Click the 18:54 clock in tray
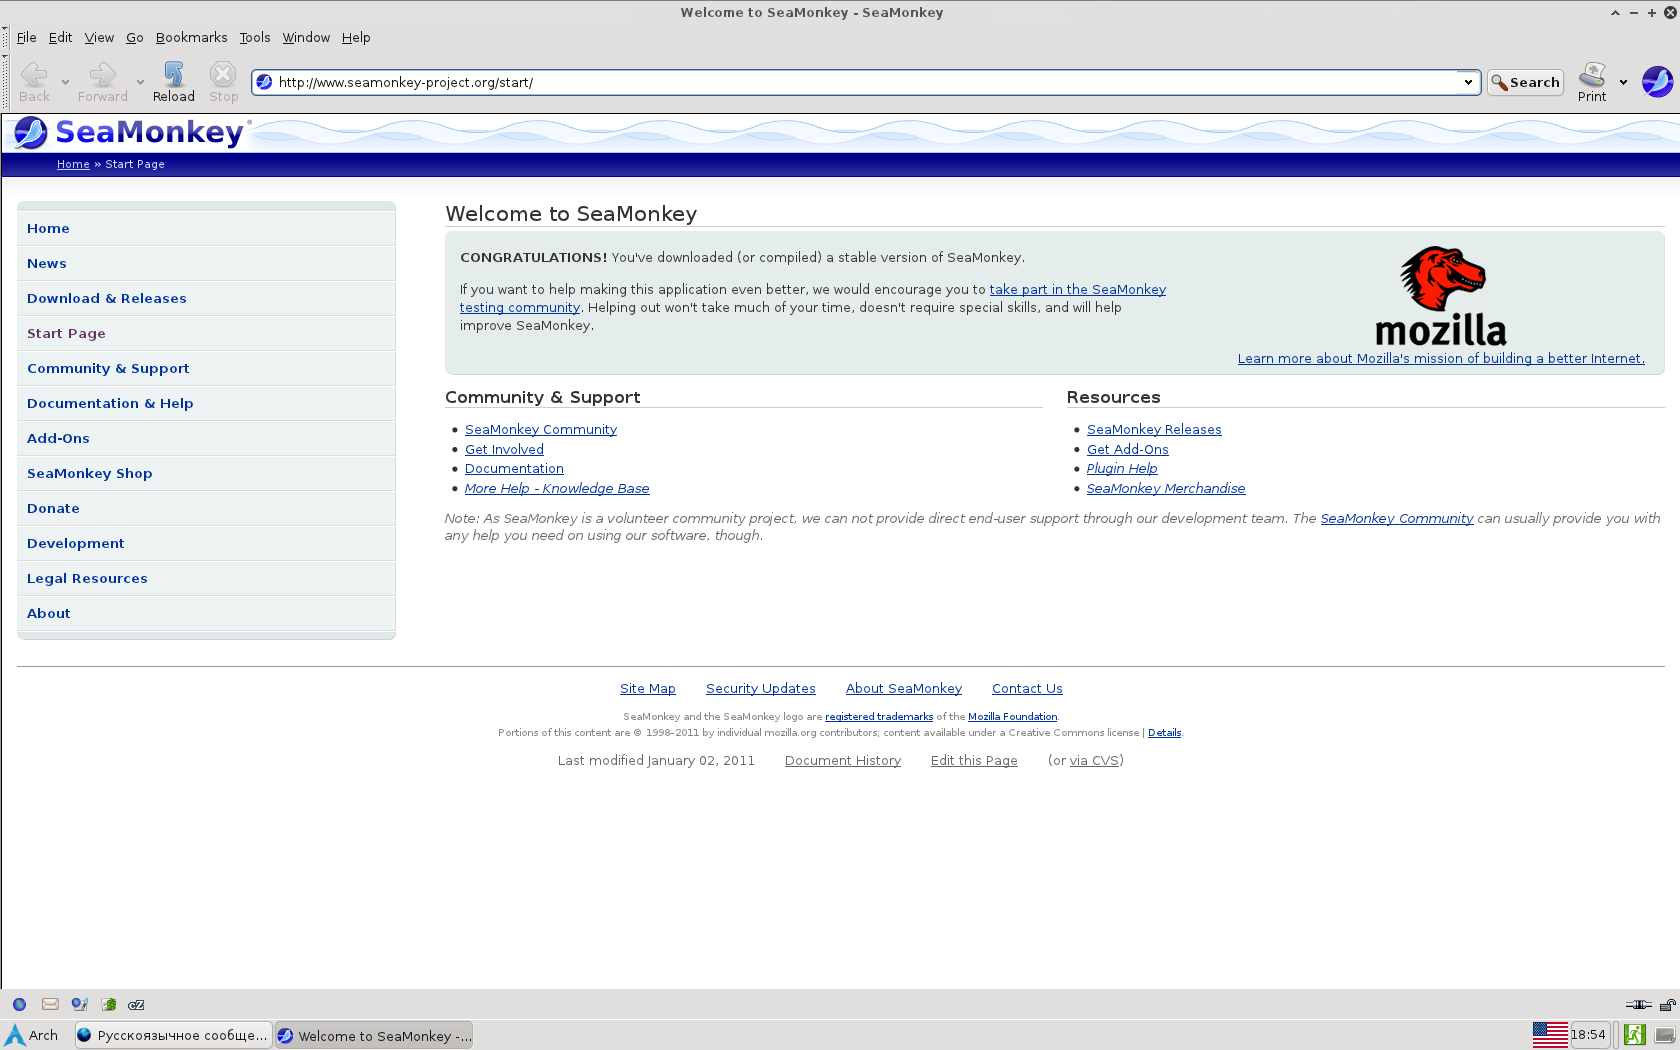1680x1050 pixels. [x=1588, y=1035]
